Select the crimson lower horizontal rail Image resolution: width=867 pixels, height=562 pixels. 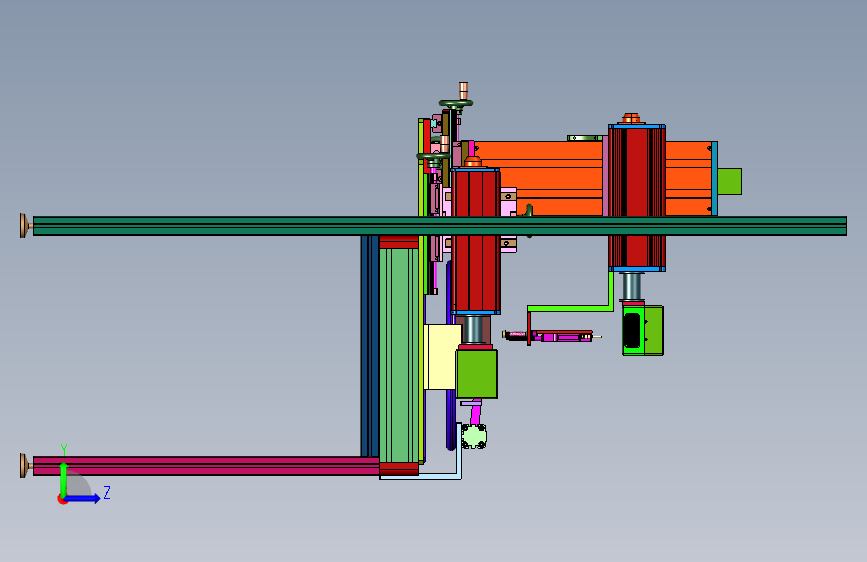pos(206,466)
